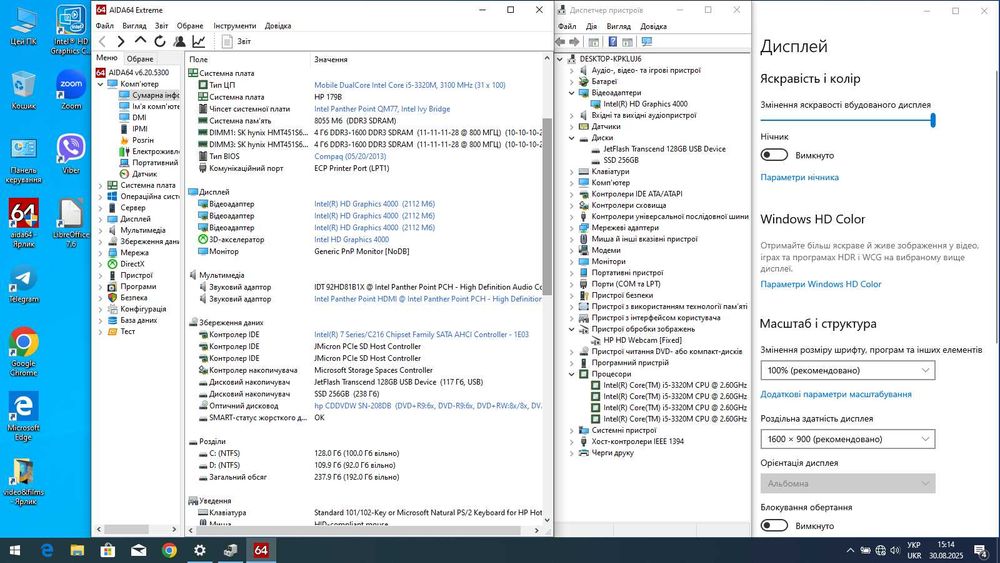Show hidden tray icons chevron
Viewport: 1000px width, 563px height.
pyautogui.click(x=849, y=550)
